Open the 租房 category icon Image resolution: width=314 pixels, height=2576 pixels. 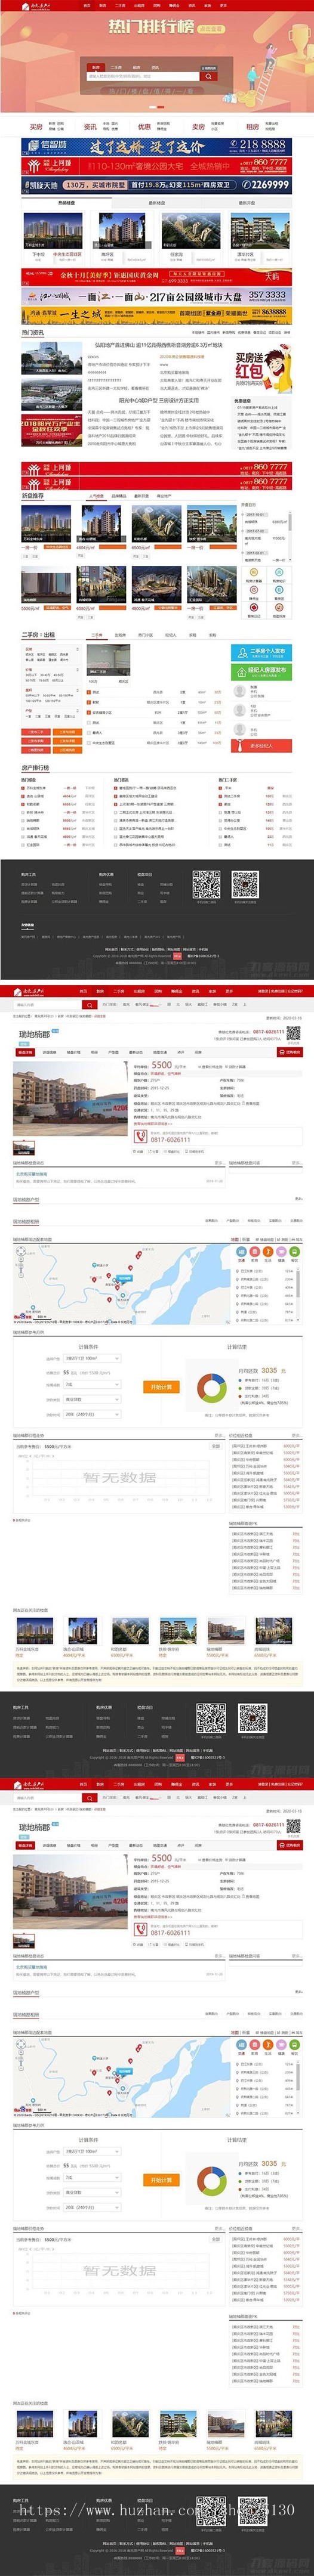tap(252, 127)
